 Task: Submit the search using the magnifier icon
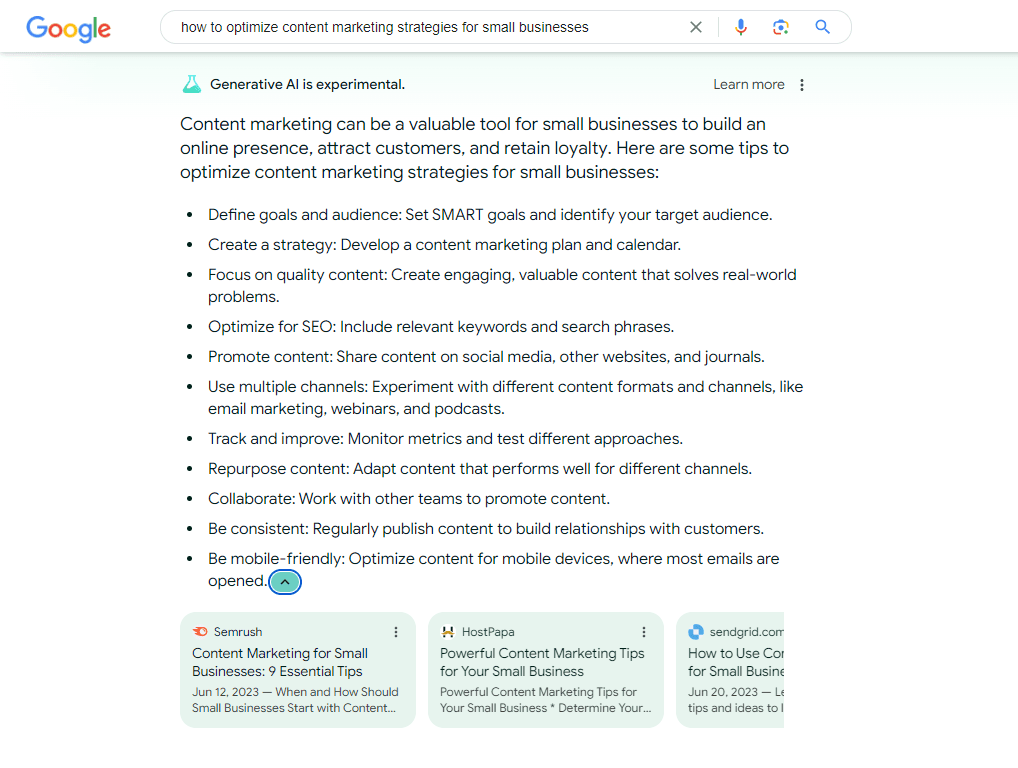coord(822,27)
